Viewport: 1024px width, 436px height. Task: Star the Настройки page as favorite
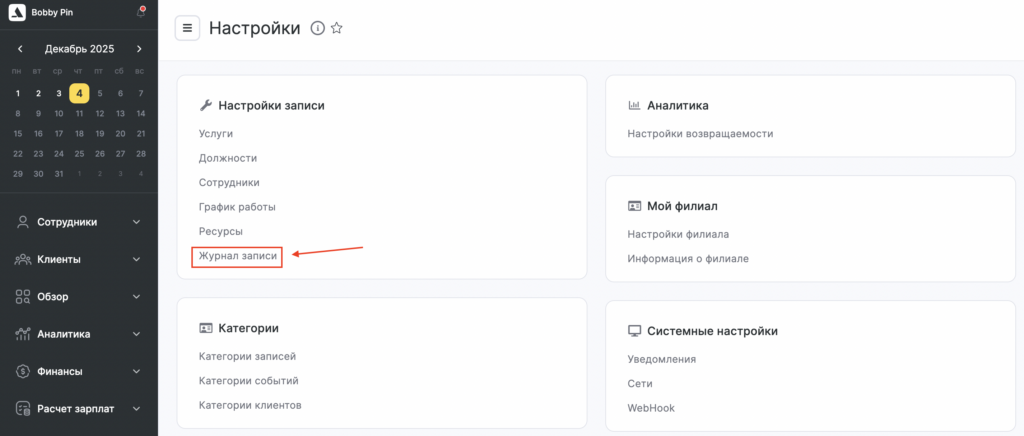point(337,28)
